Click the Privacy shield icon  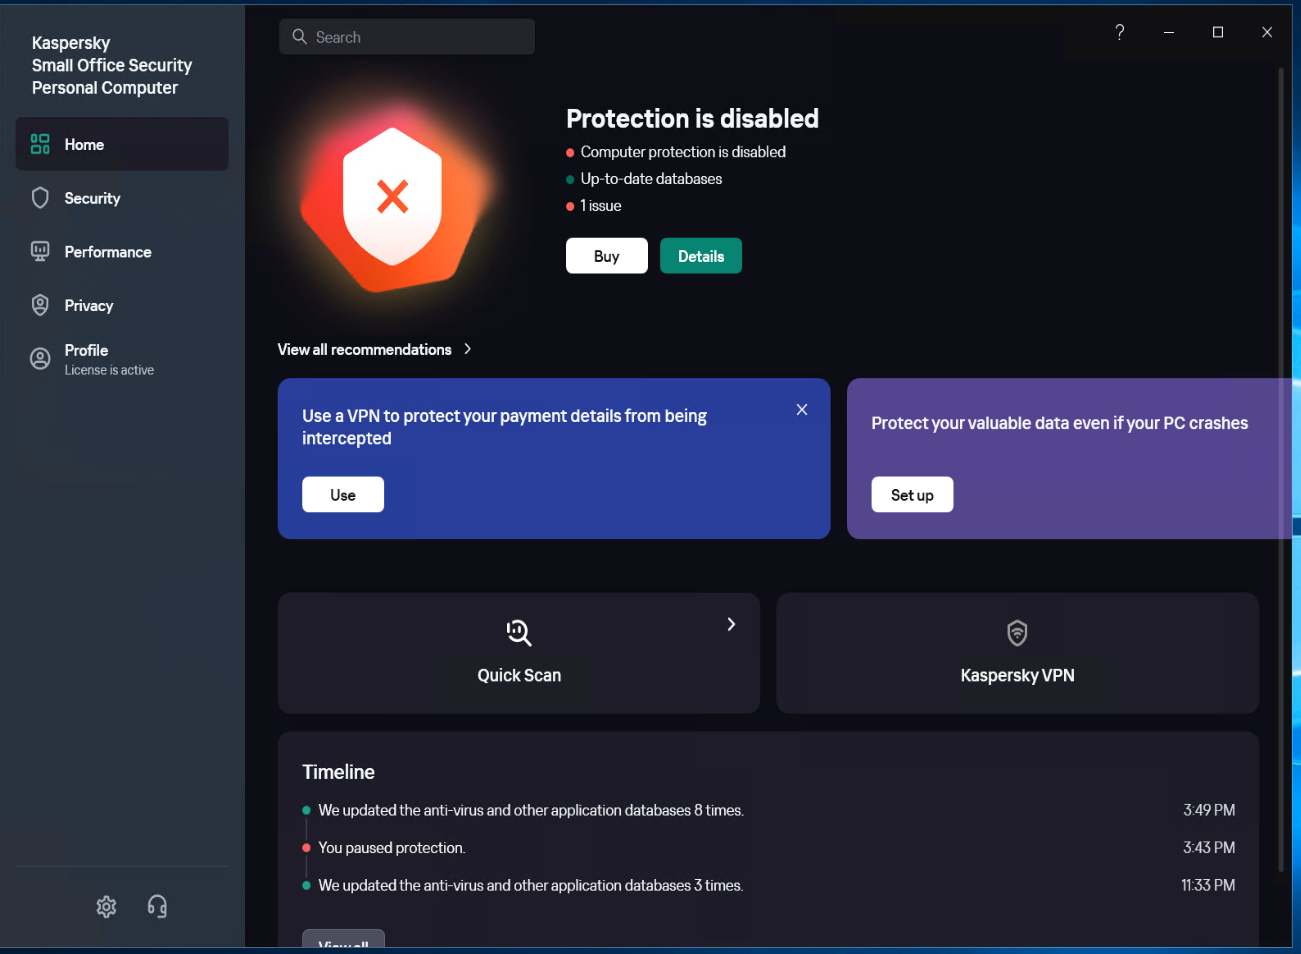[x=40, y=305]
